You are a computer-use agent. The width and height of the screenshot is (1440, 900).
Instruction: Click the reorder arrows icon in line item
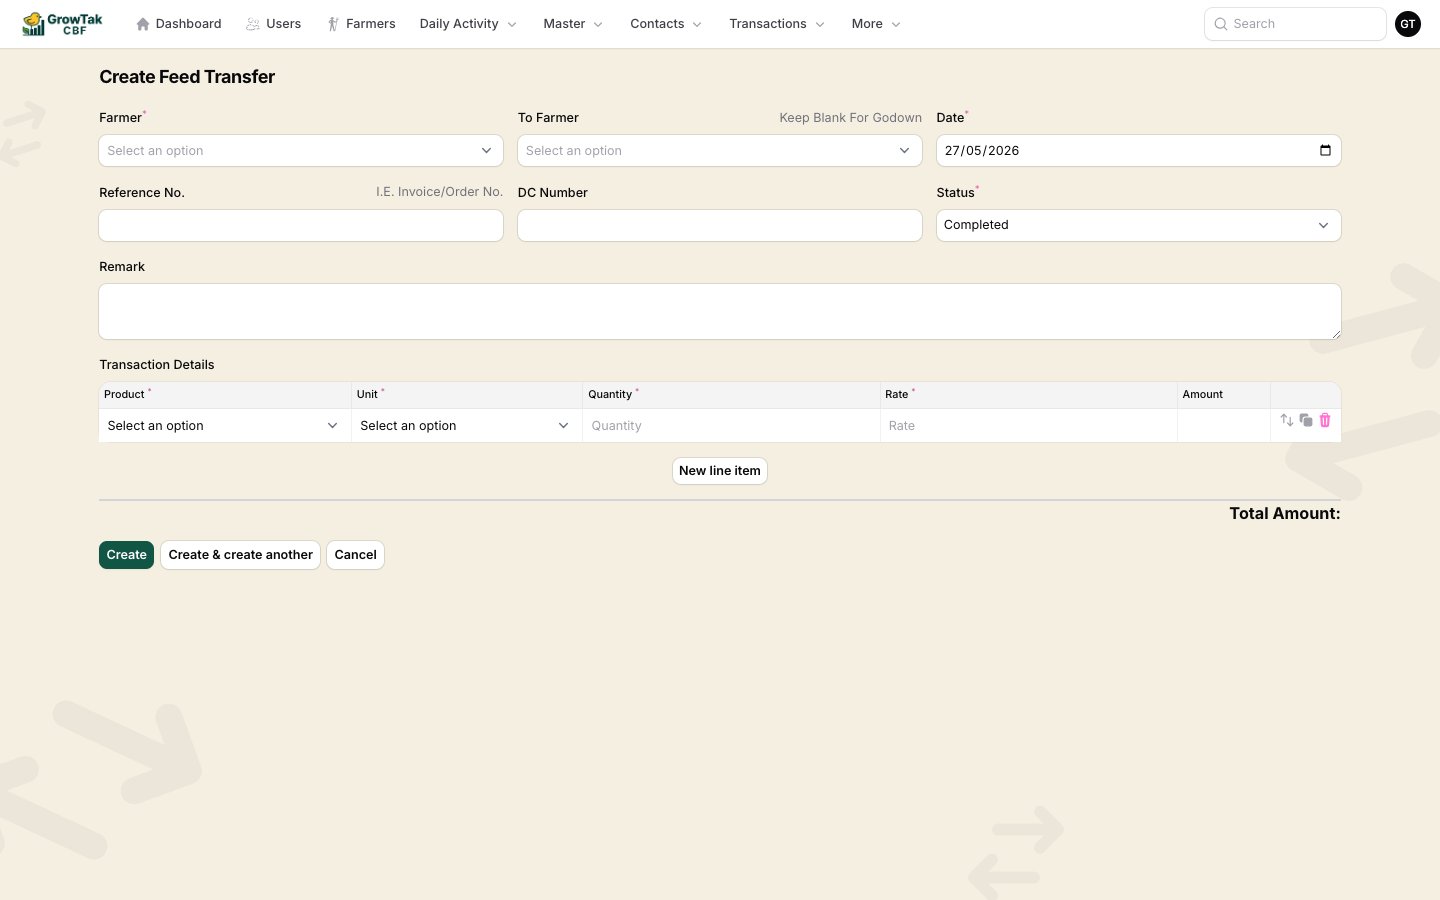pyautogui.click(x=1287, y=420)
